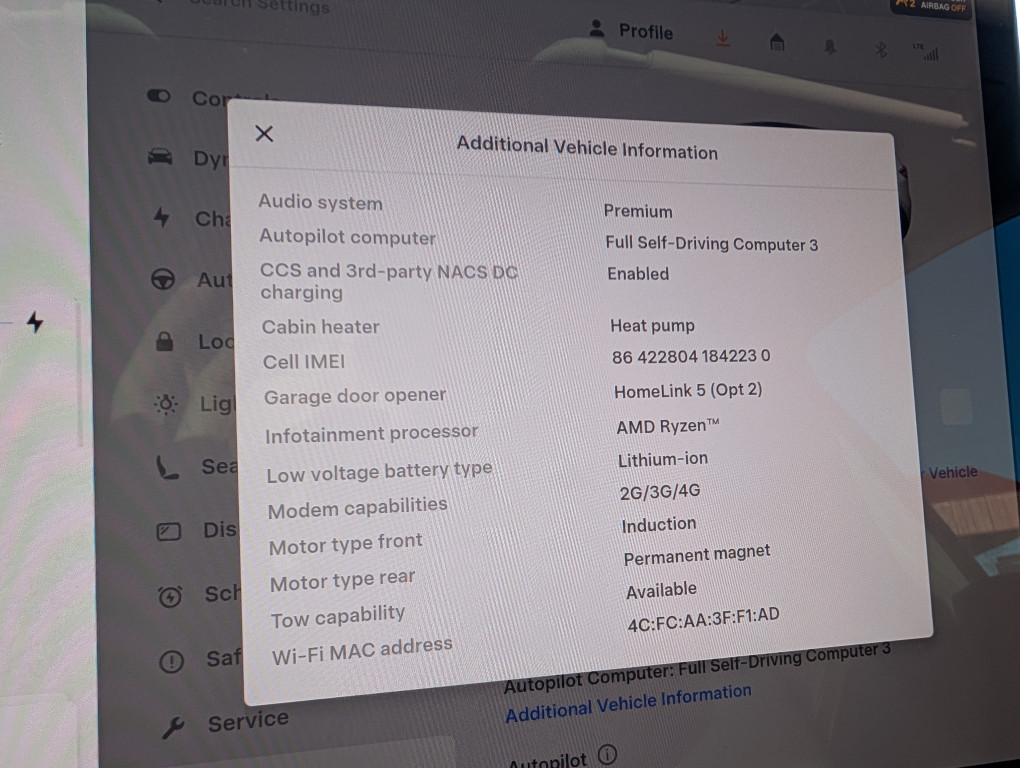Open Locks via the padlock icon
Screen dimensions: 1020x768
tap(164, 342)
